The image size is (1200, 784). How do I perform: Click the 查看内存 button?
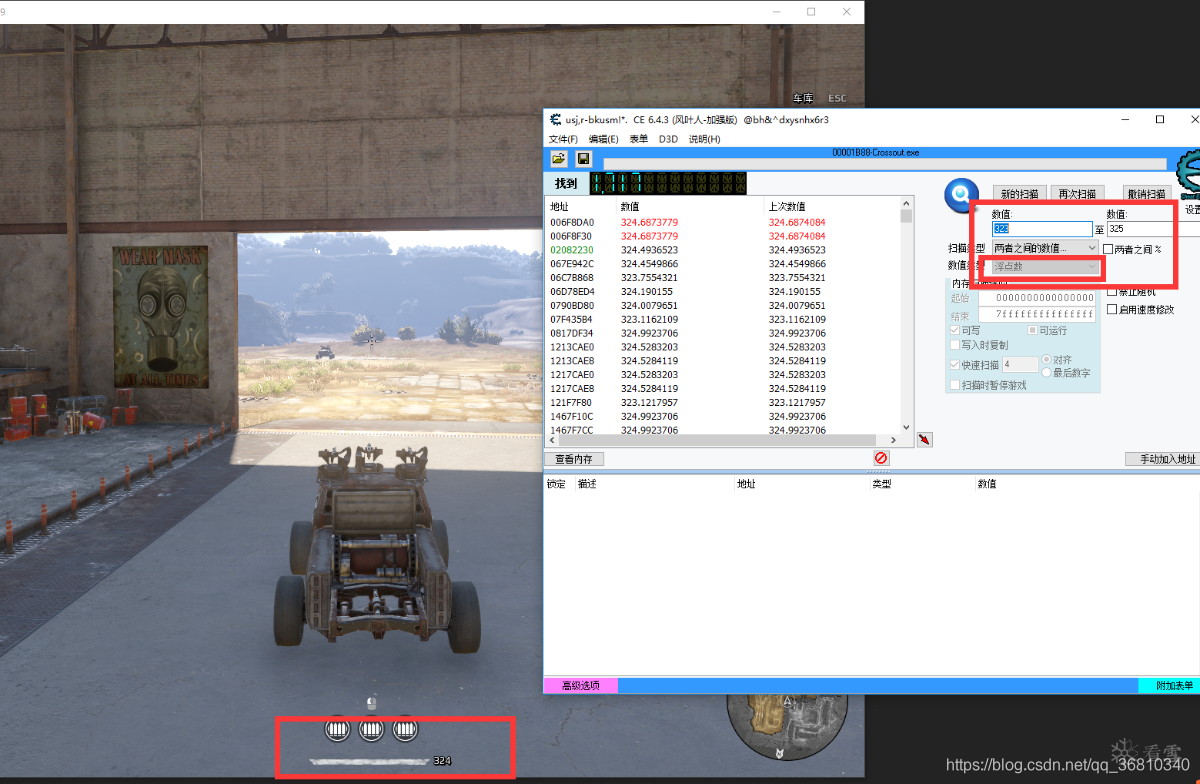(x=574, y=459)
